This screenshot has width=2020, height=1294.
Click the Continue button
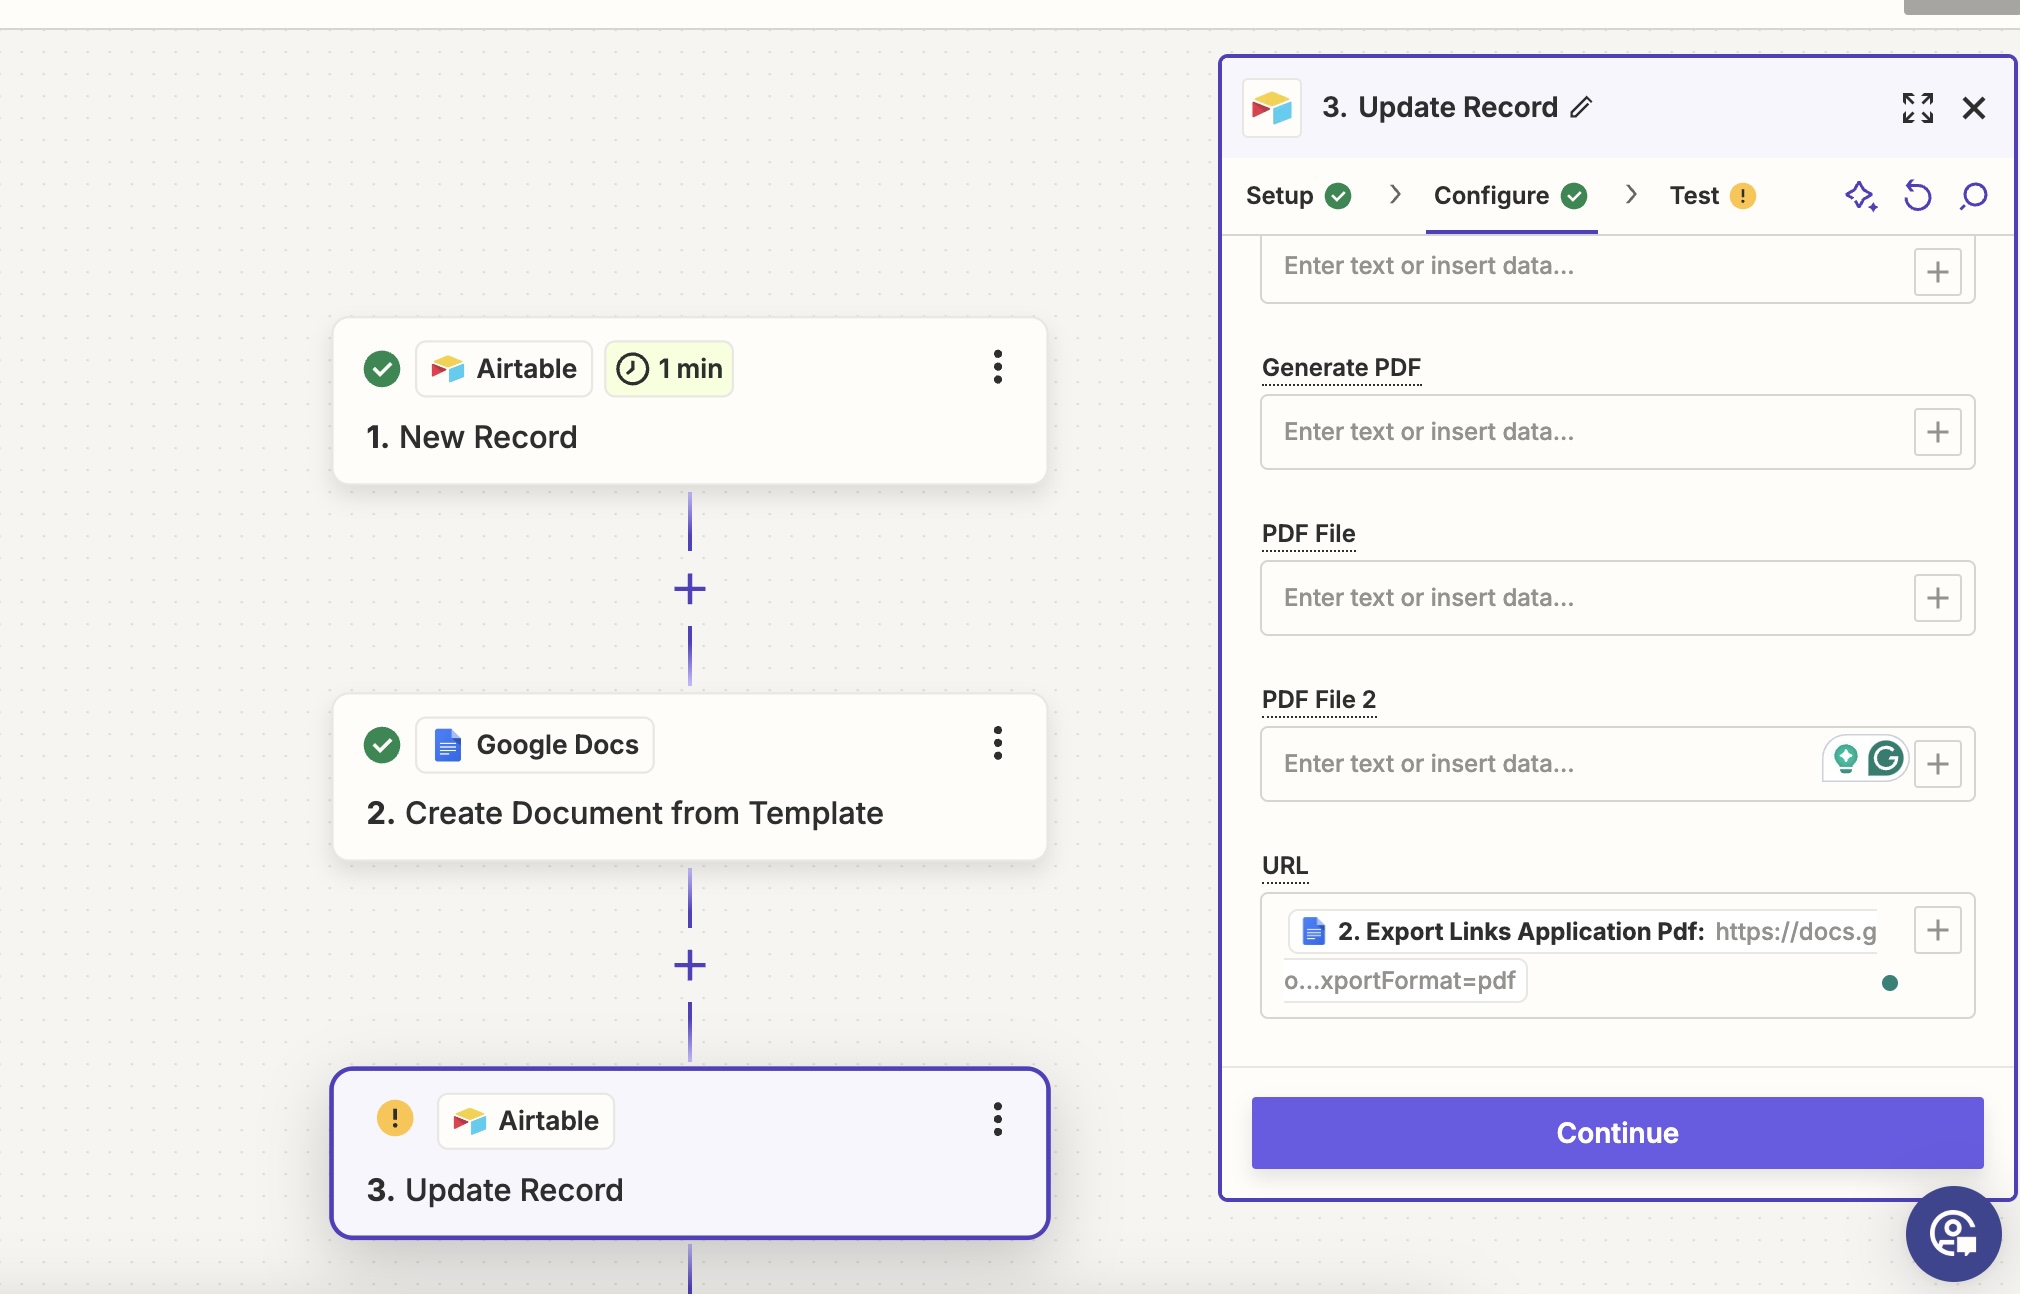click(x=1617, y=1133)
